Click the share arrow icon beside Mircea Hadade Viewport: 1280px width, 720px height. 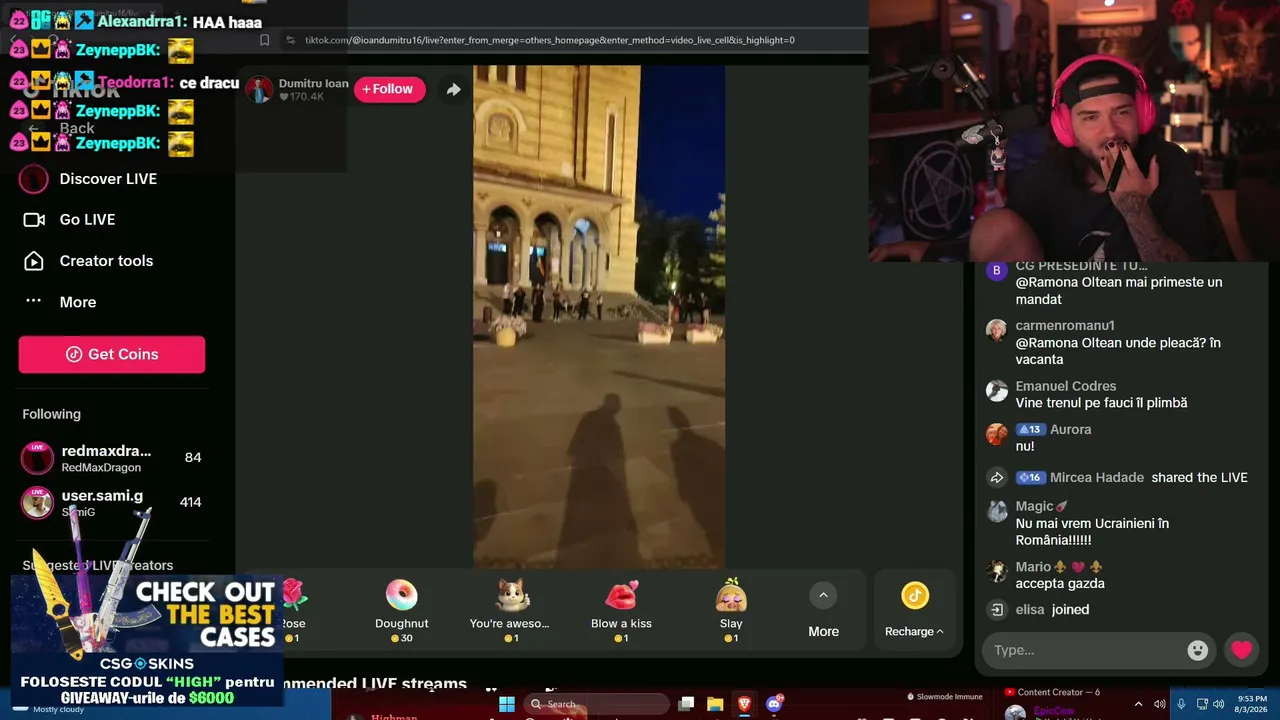tap(996, 478)
